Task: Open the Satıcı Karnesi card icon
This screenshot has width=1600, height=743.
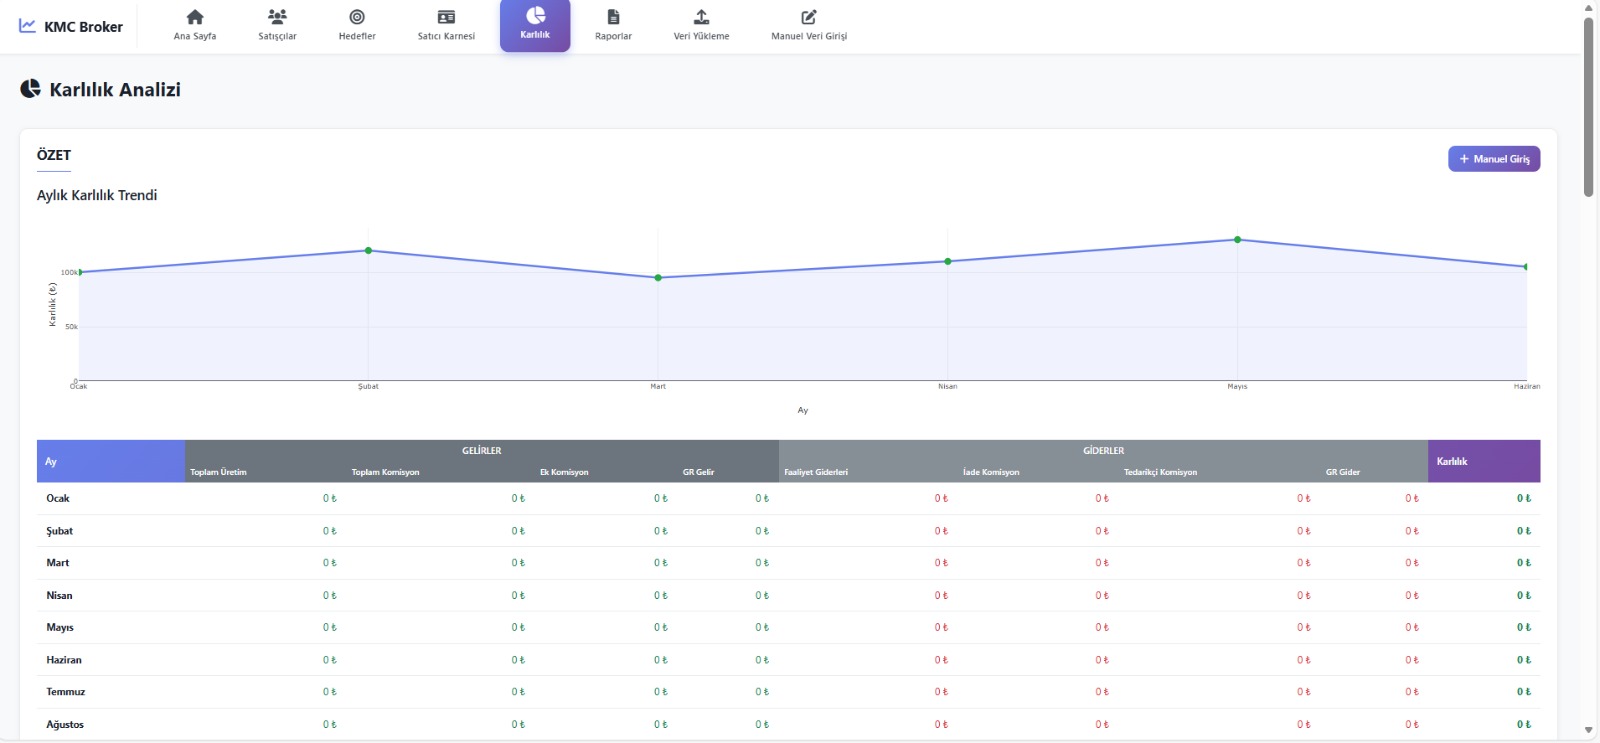Action: point(446,17)
